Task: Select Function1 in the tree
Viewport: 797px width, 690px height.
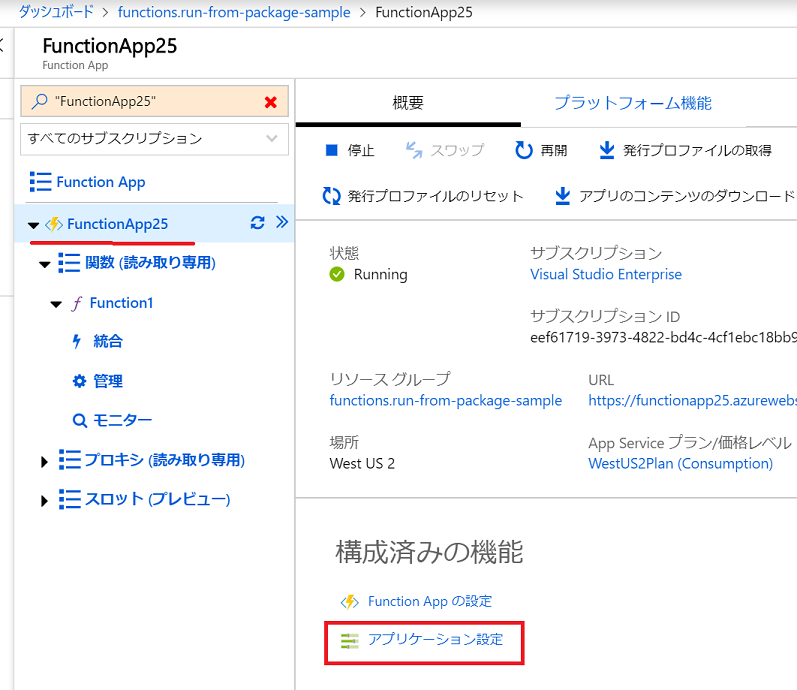Action: [x=121, y=303]
